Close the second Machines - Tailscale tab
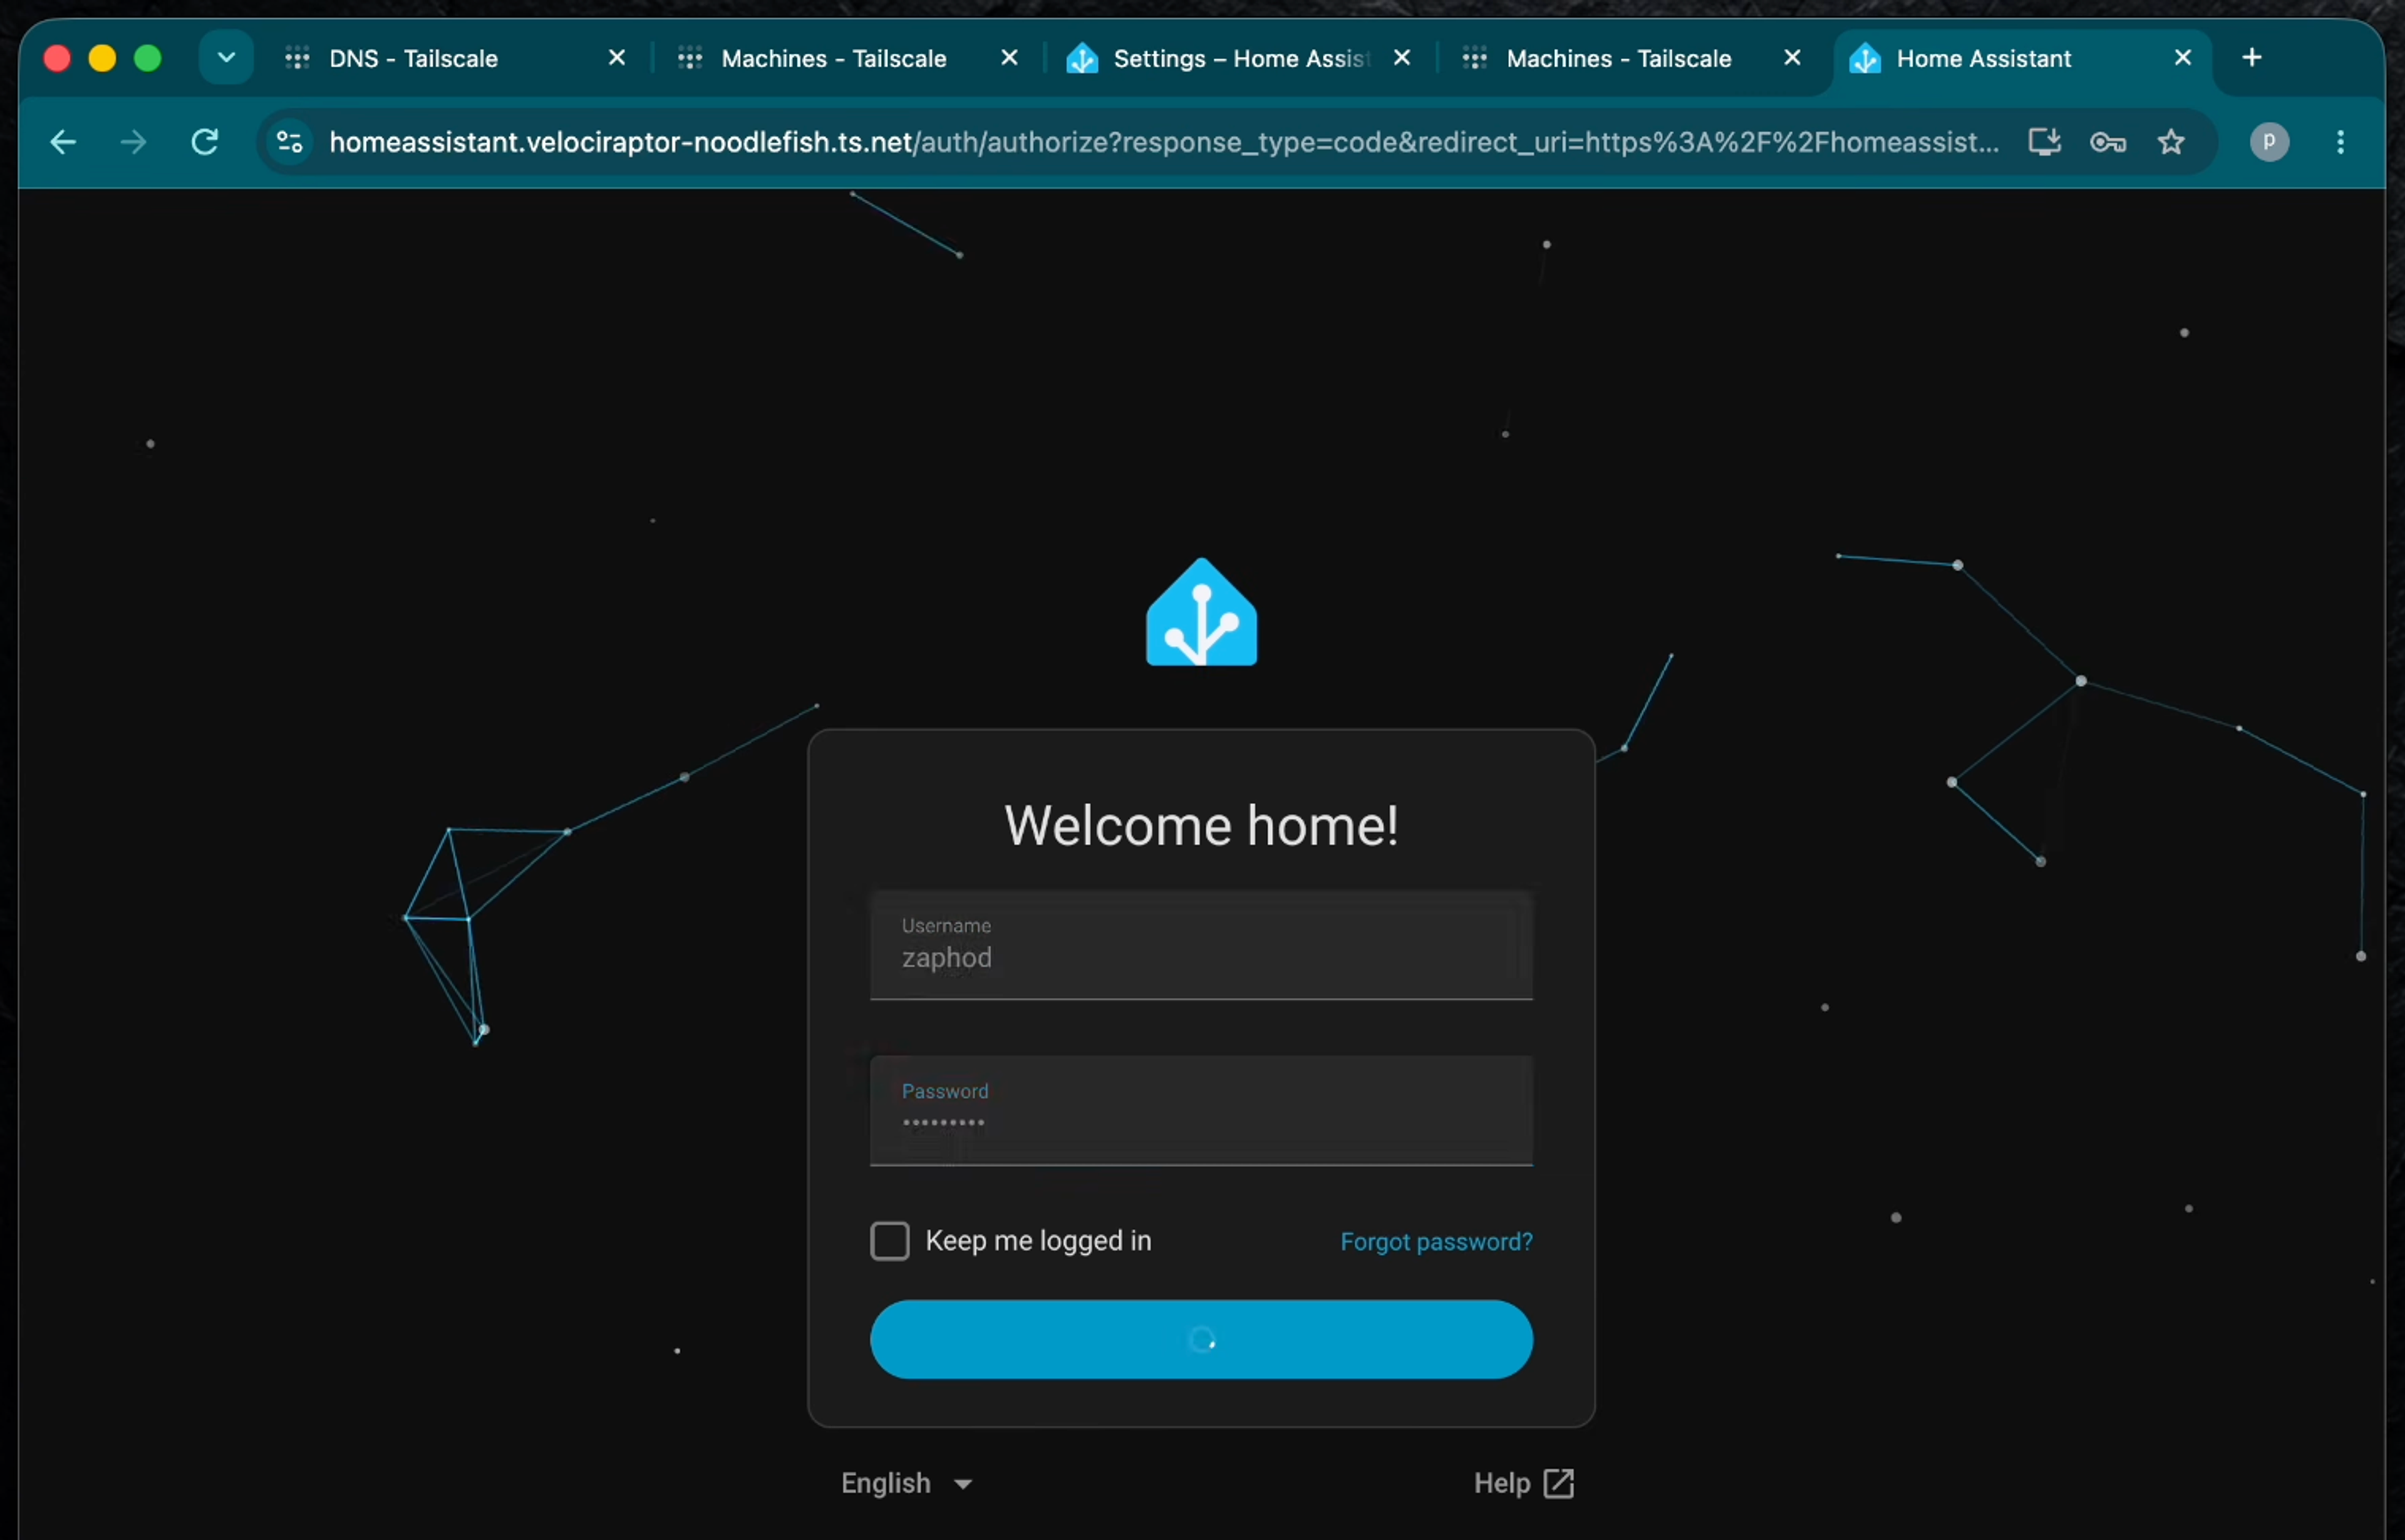 (x=1793, y=58)
